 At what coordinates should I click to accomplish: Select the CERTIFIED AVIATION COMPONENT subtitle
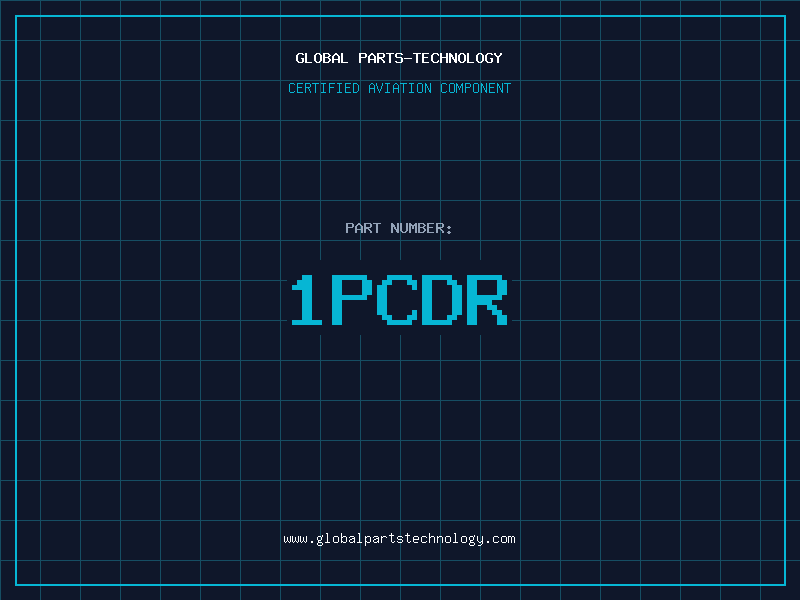(x=399, y=88)
